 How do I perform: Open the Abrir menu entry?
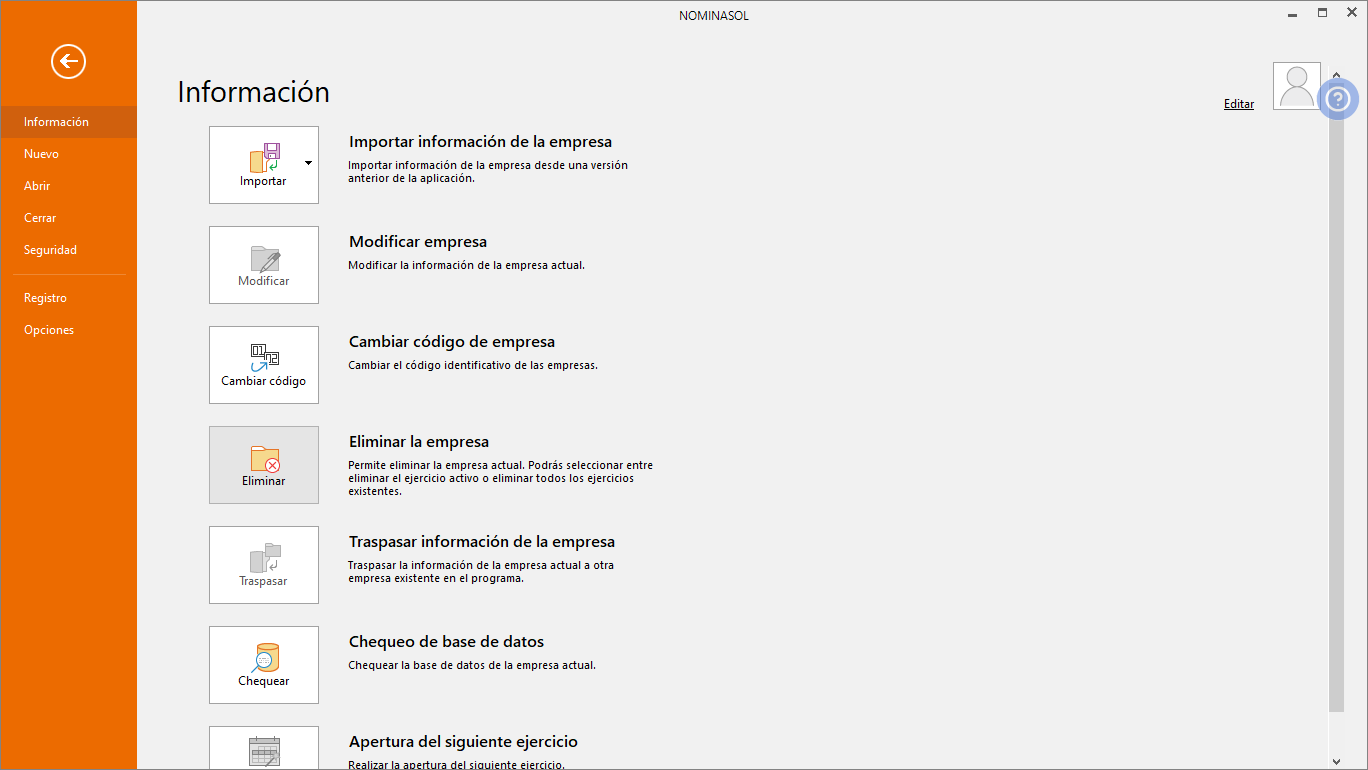pos(68,186)
